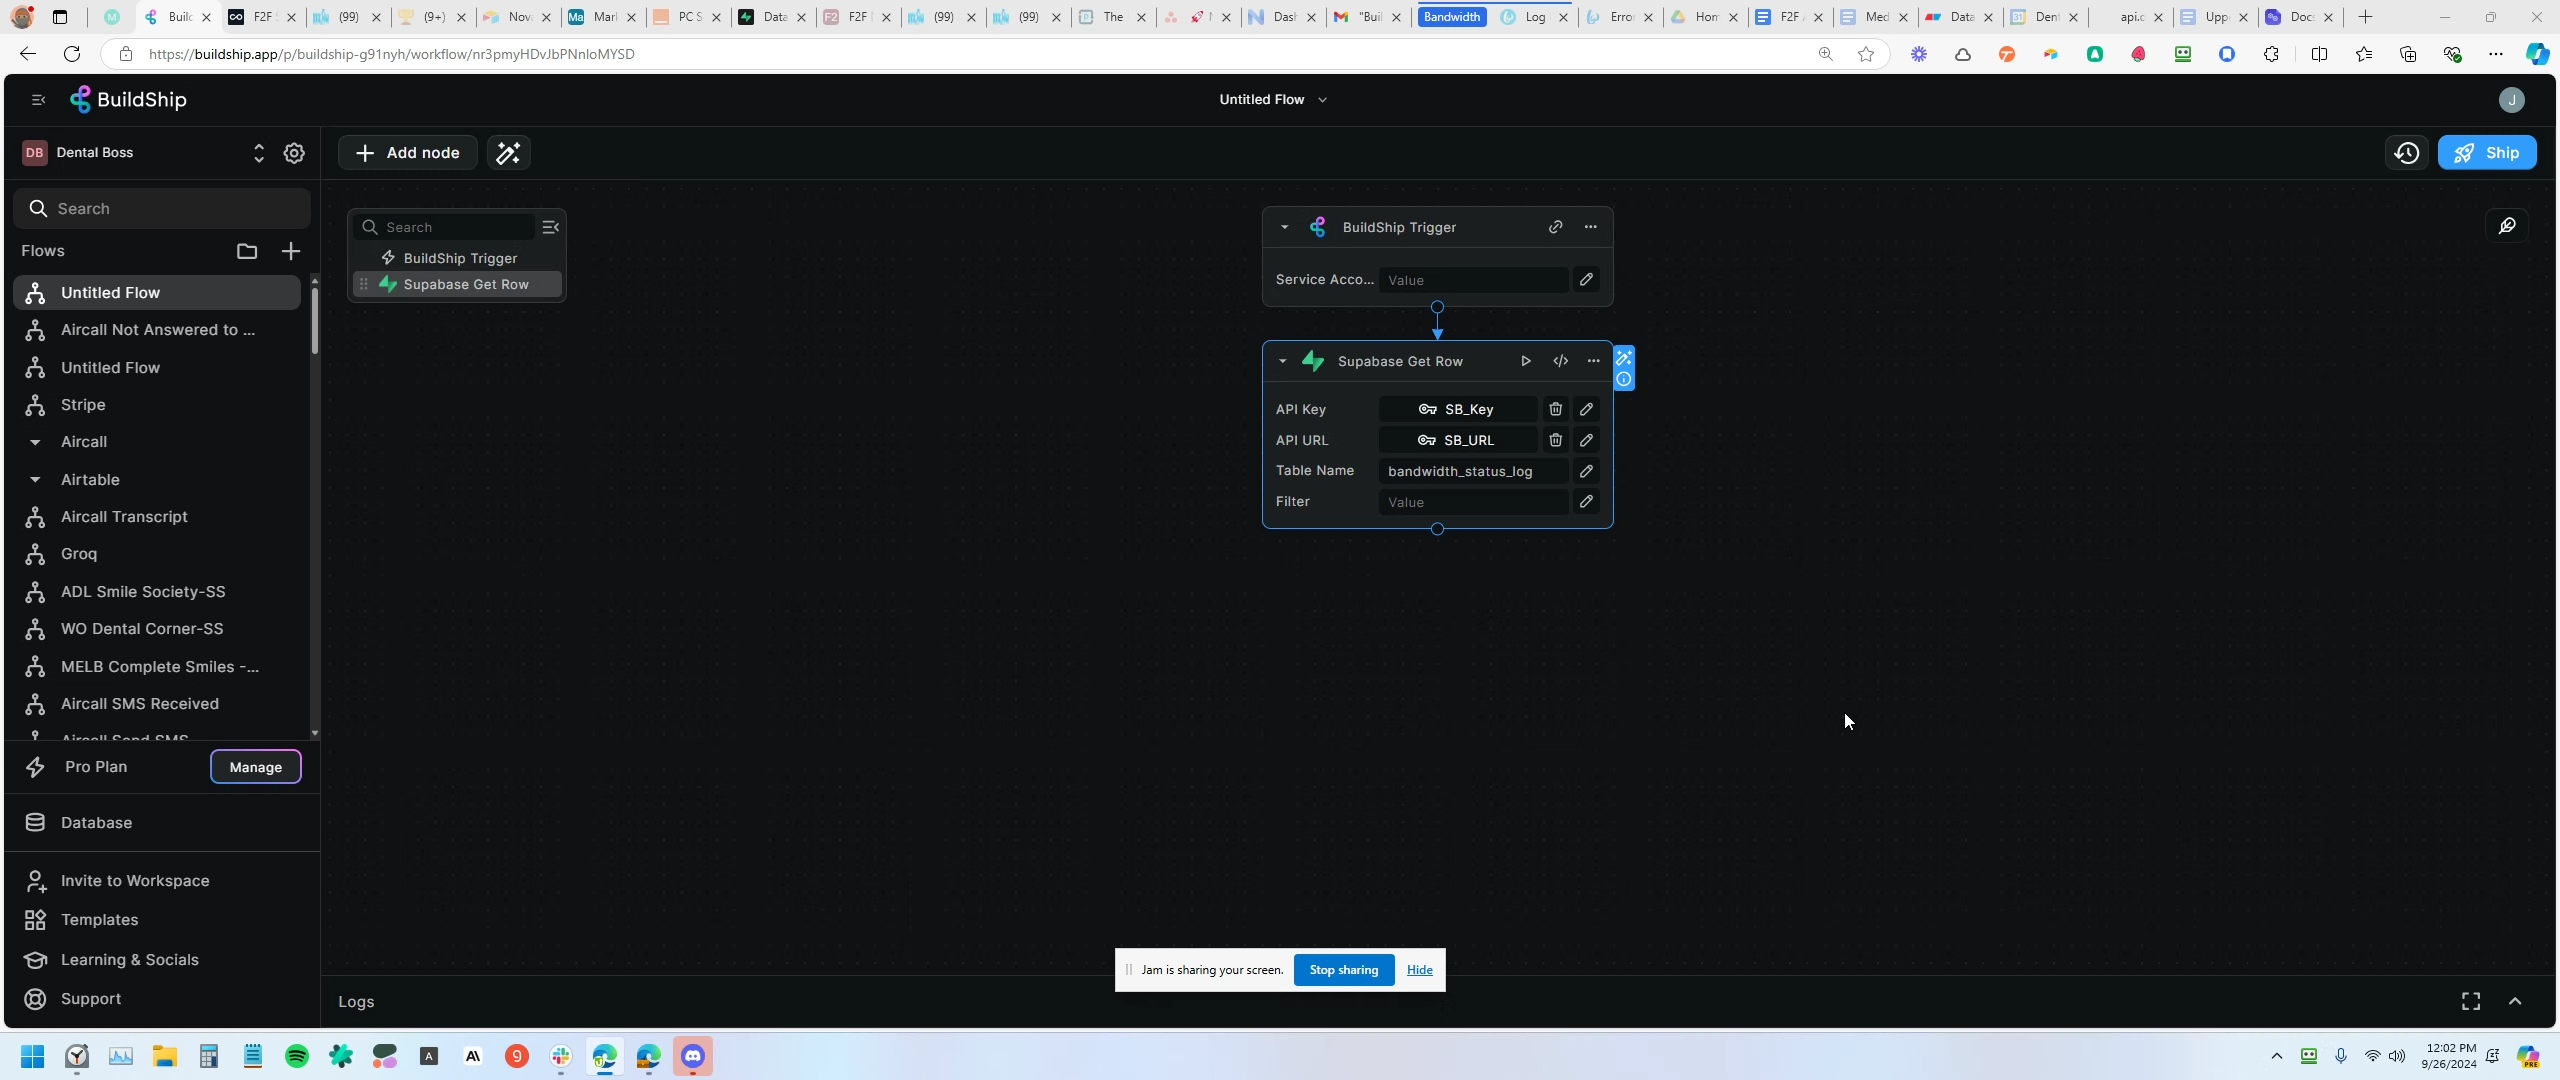This screenshot has height=1080, width=2560.
Task: Open version history clock icon
Action: click(x=2406, y=153)
